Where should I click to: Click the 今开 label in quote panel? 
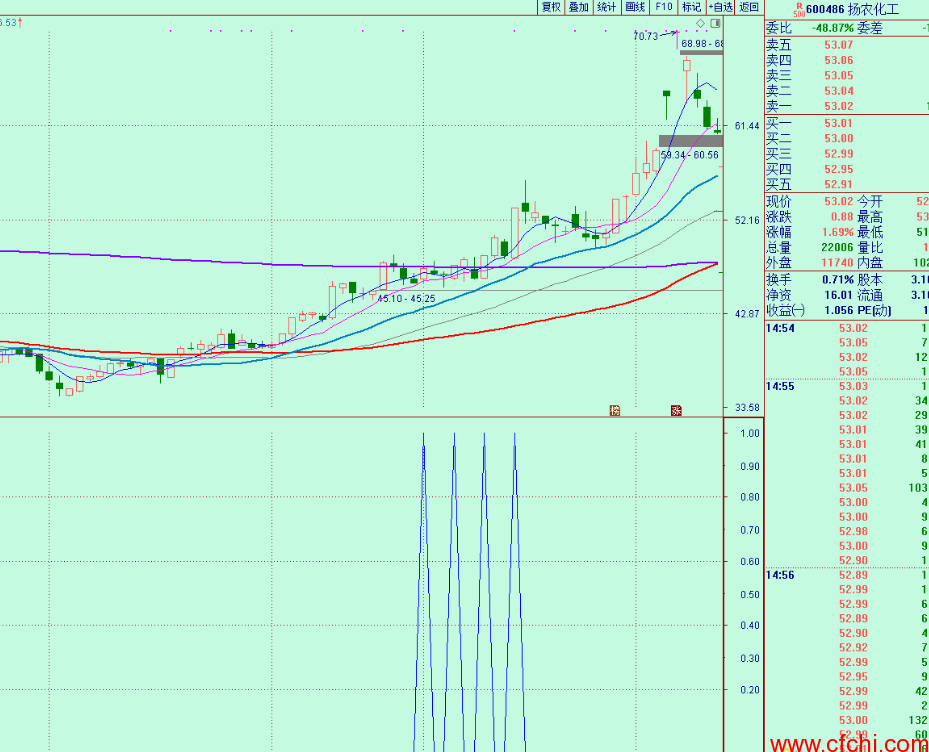(870, 201)
